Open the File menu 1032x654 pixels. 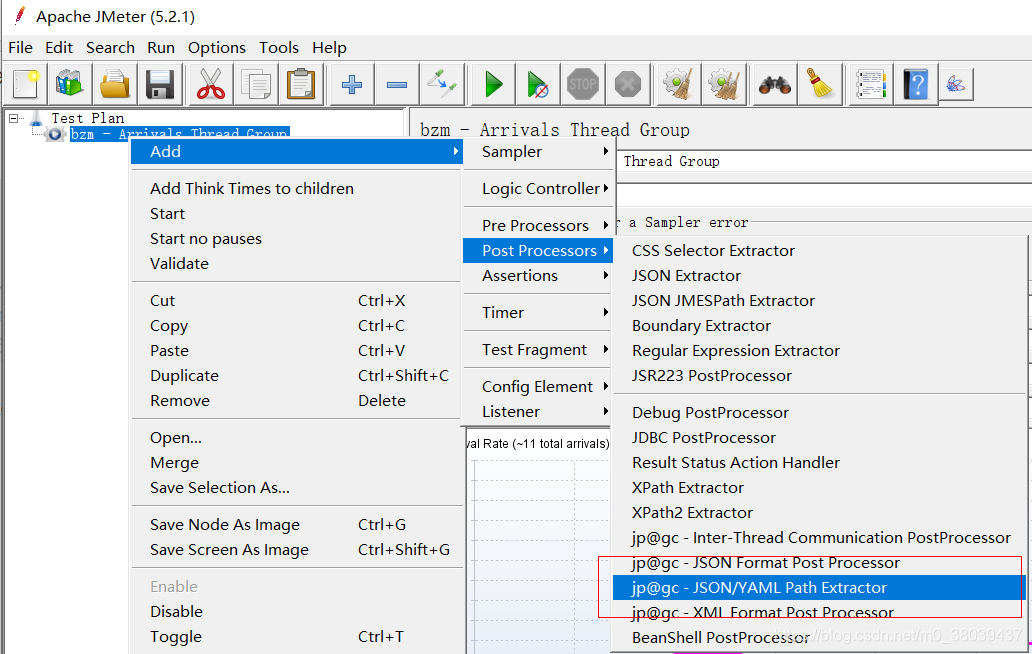click(20, 47)
